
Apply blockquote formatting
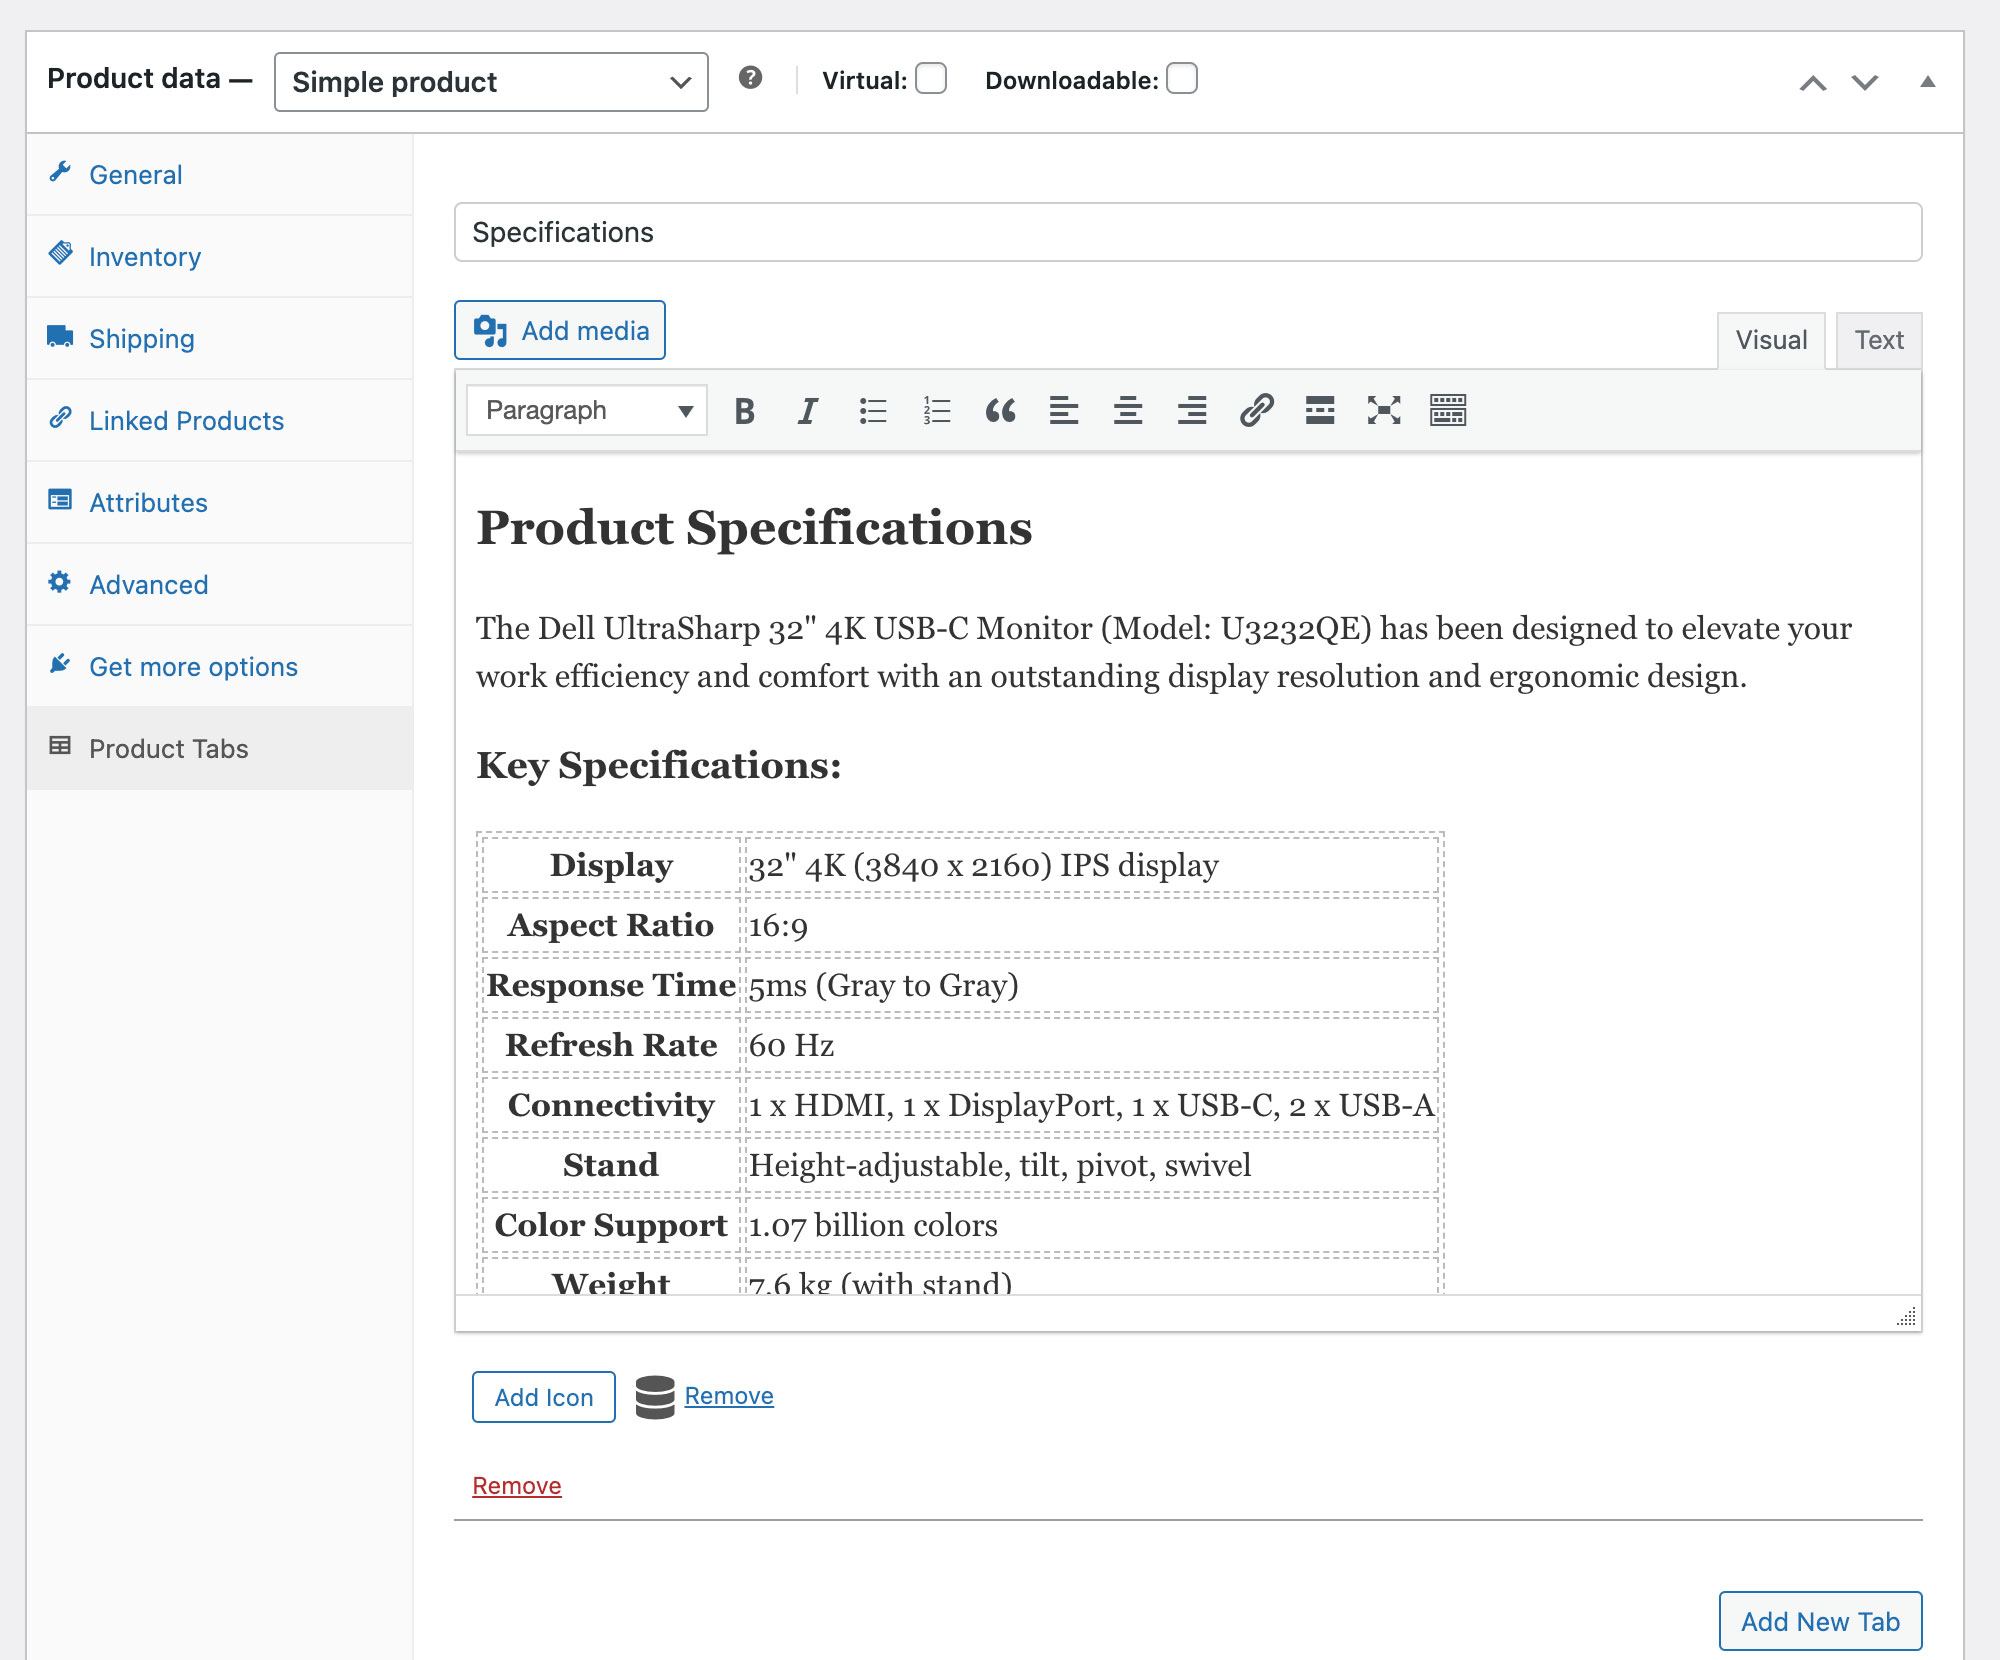tap(1001, 410)
